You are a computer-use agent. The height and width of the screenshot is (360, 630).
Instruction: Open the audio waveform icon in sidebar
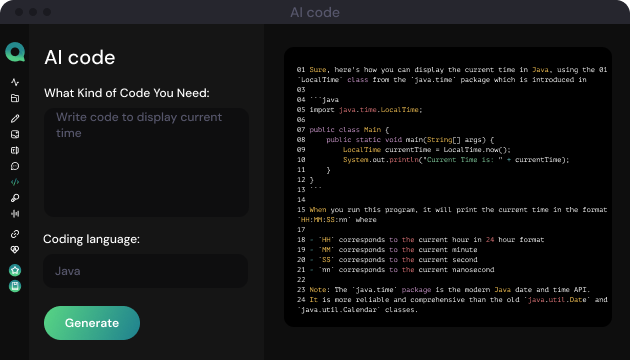pos(15,214)
